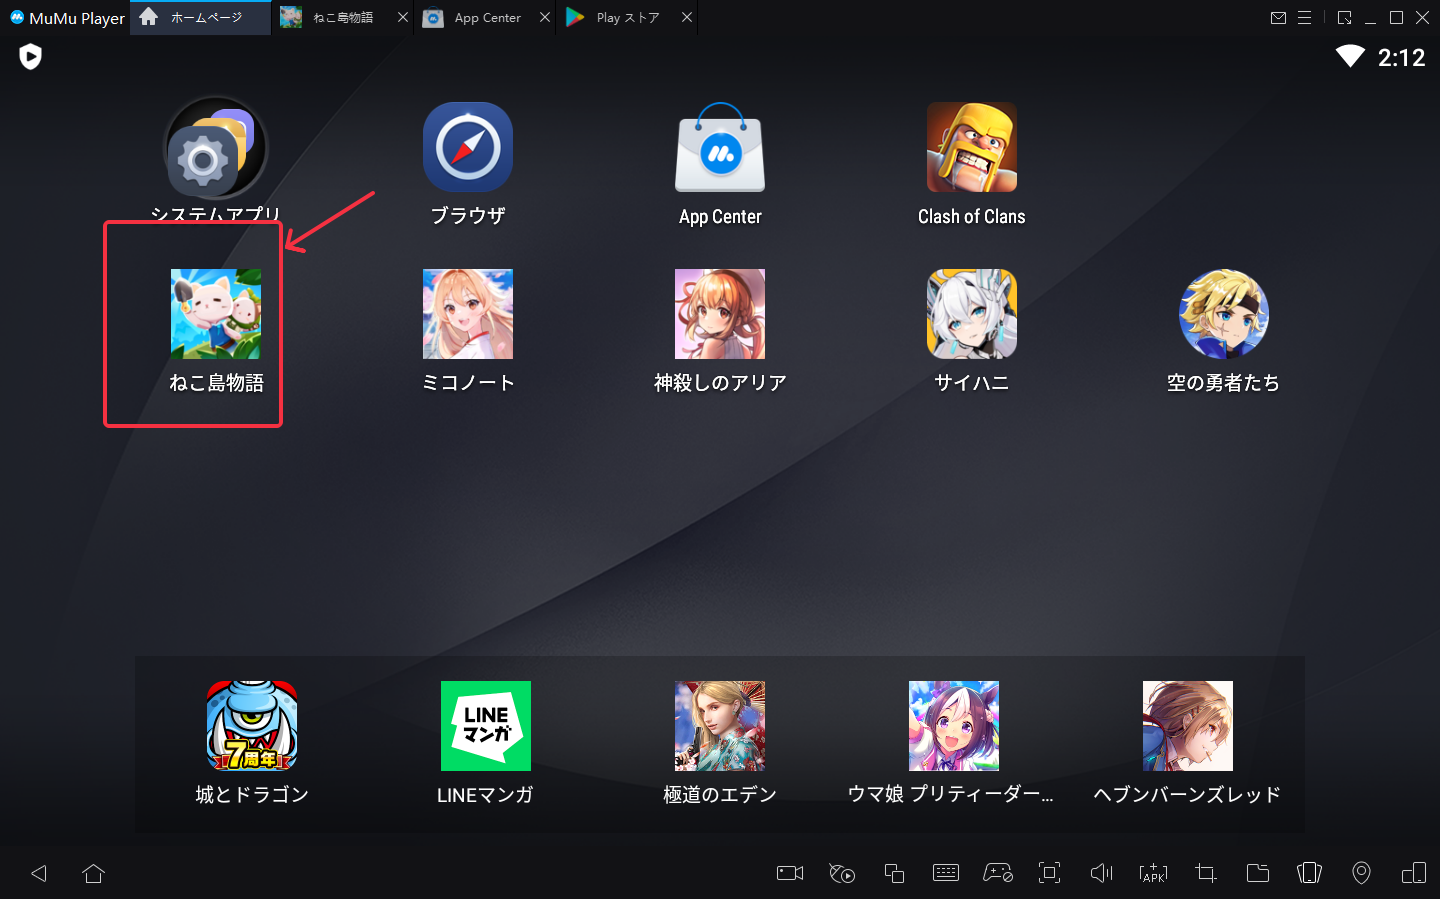Image resolution: width=1440 pixels, height=899 pixels.
Task: Open the multi-instance tool
Action: (x=894, y=873)
